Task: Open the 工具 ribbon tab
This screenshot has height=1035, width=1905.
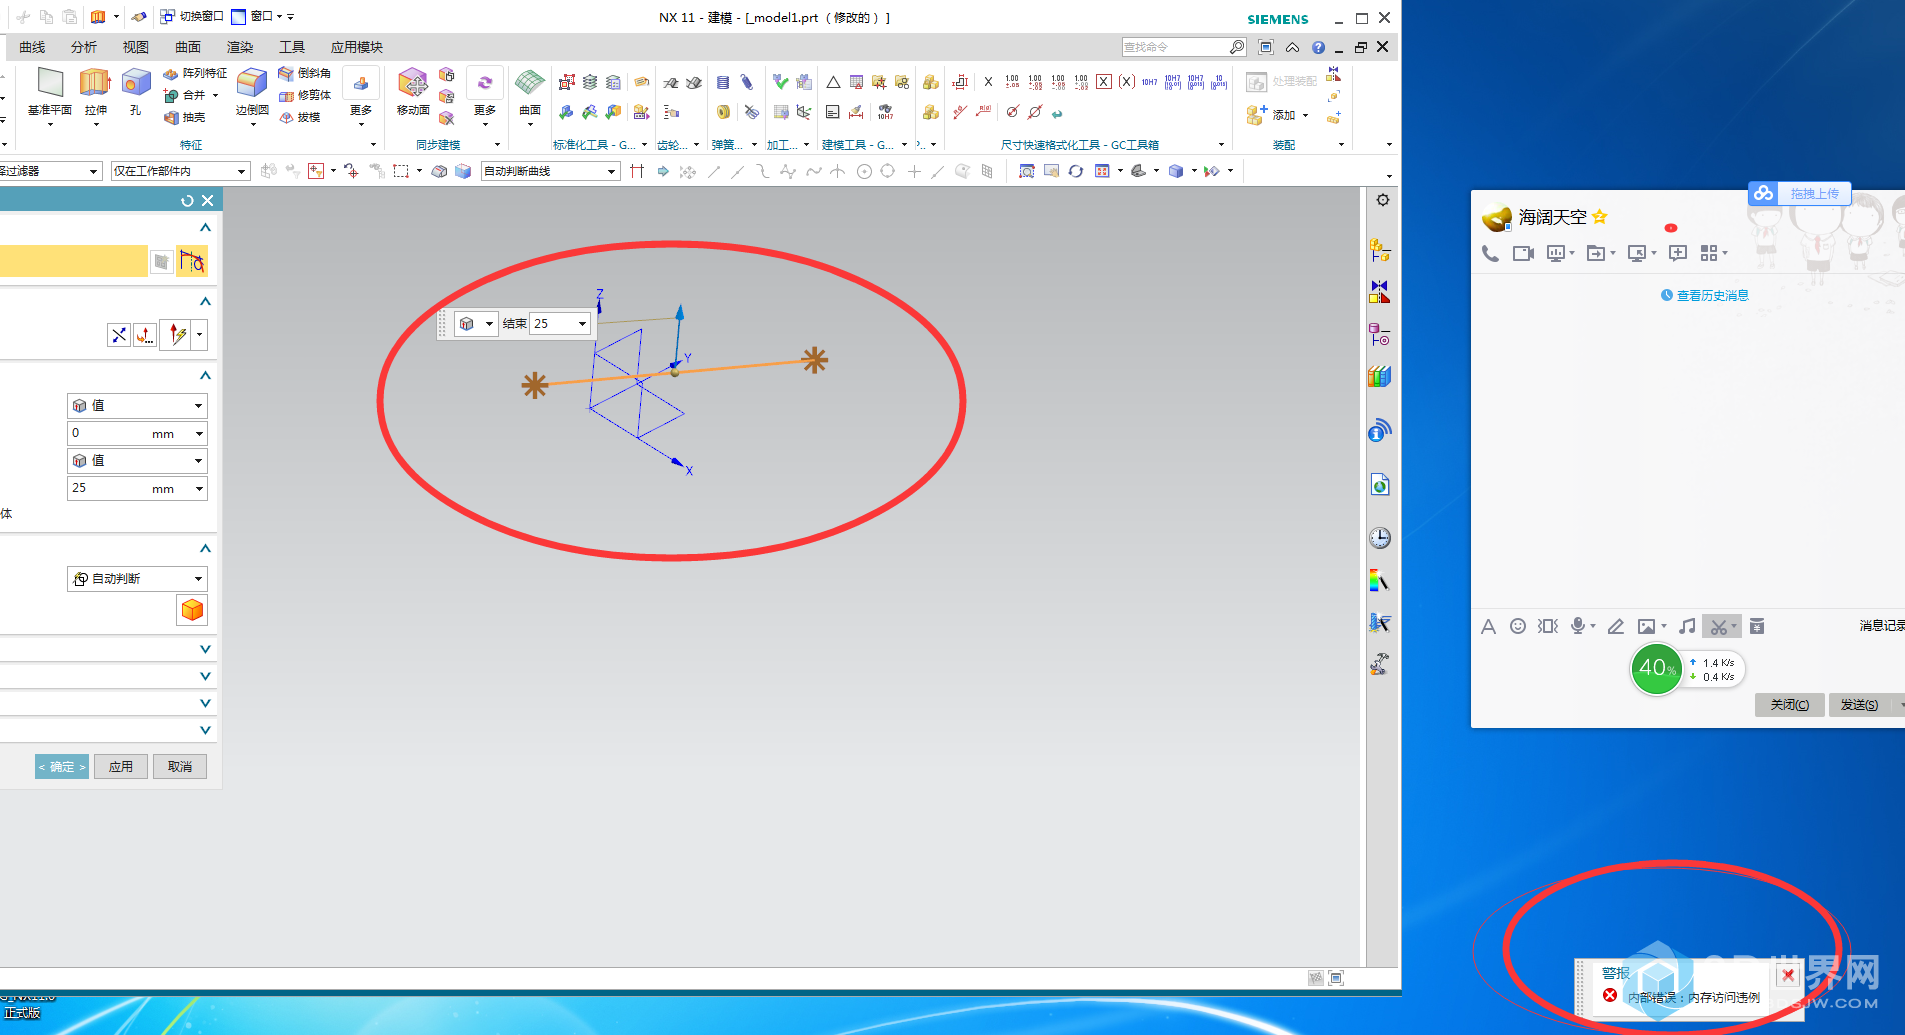Action: point(292,47)
